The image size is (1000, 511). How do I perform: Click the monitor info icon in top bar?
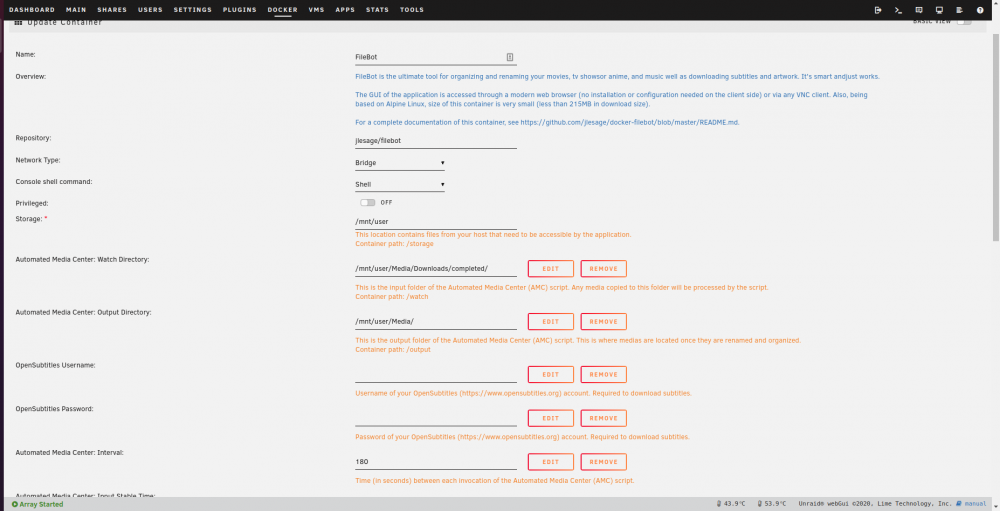pos(939,10)
